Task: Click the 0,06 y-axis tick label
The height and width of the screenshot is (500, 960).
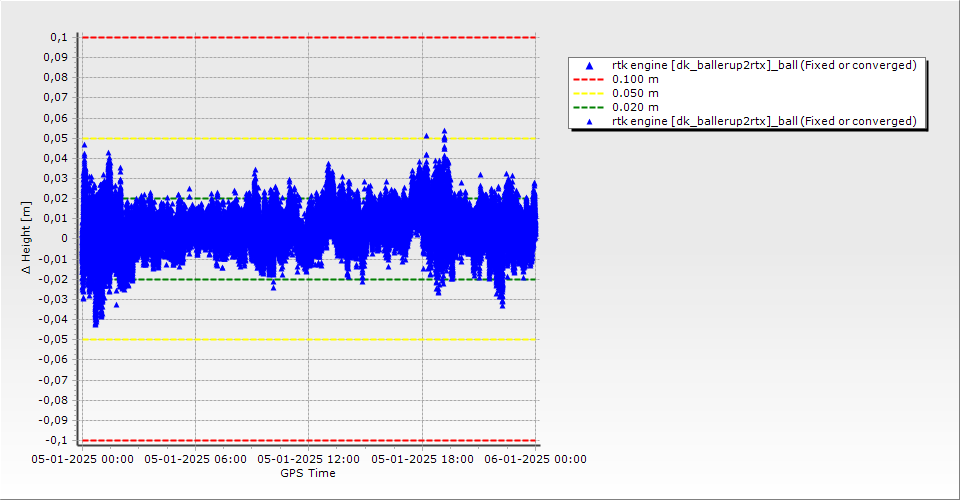Action: coord(56,118)
